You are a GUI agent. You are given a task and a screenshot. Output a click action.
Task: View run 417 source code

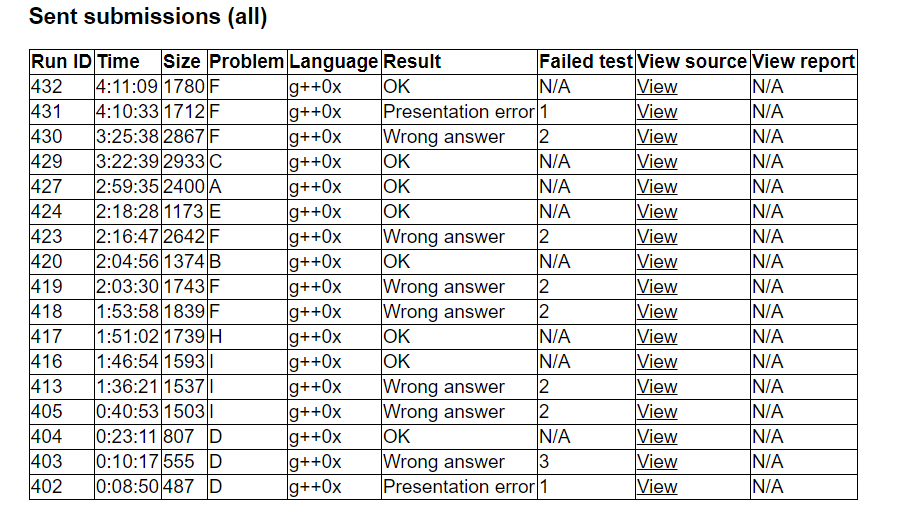(657, 337)
